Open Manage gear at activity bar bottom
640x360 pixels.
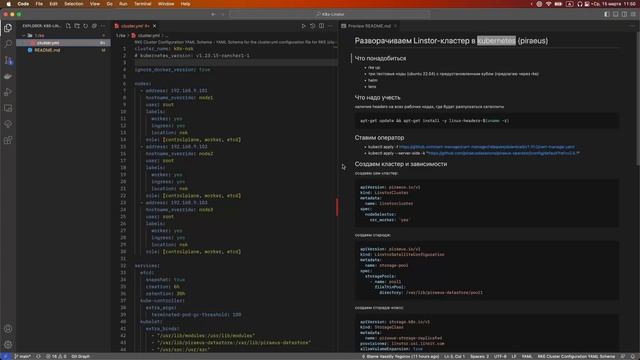coord(8,345)
